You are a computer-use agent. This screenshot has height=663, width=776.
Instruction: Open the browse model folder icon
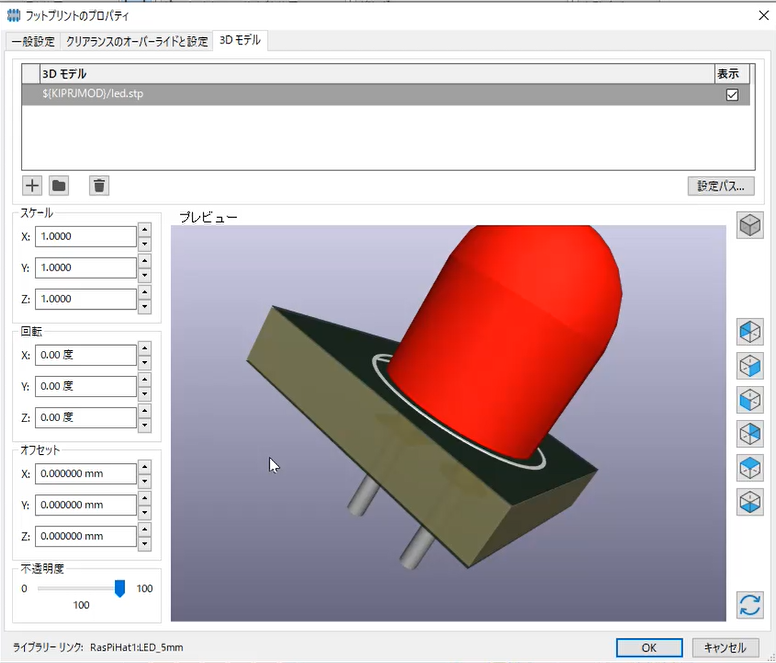tap(59, 185)
